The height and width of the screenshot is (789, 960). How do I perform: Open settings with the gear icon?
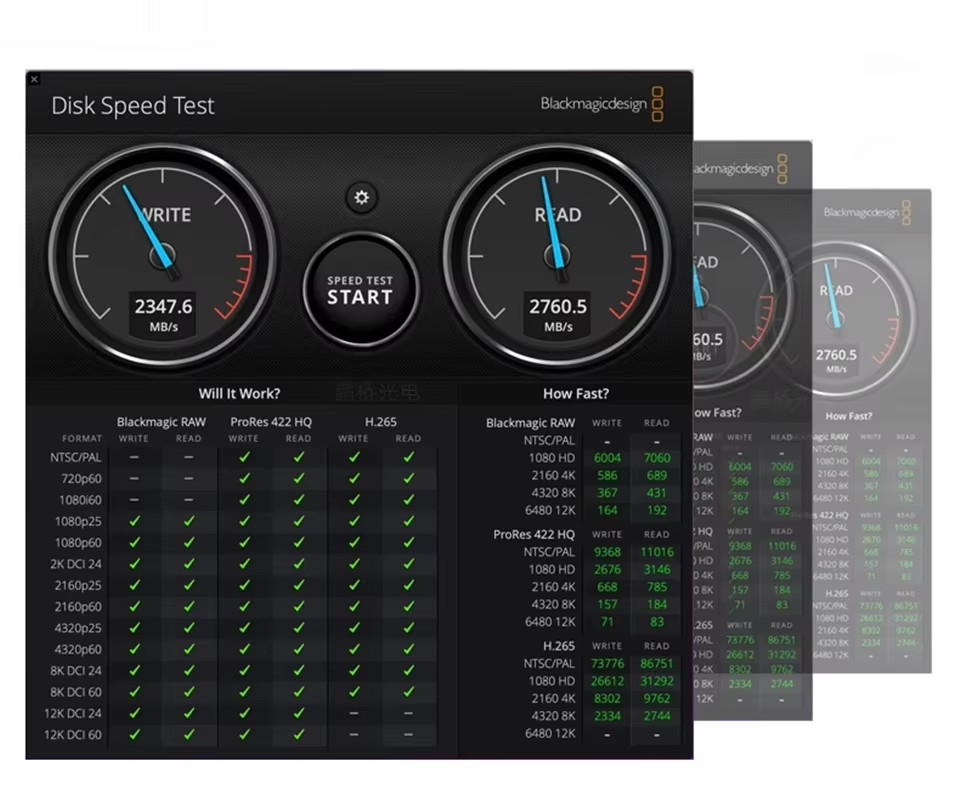(361, 198)
